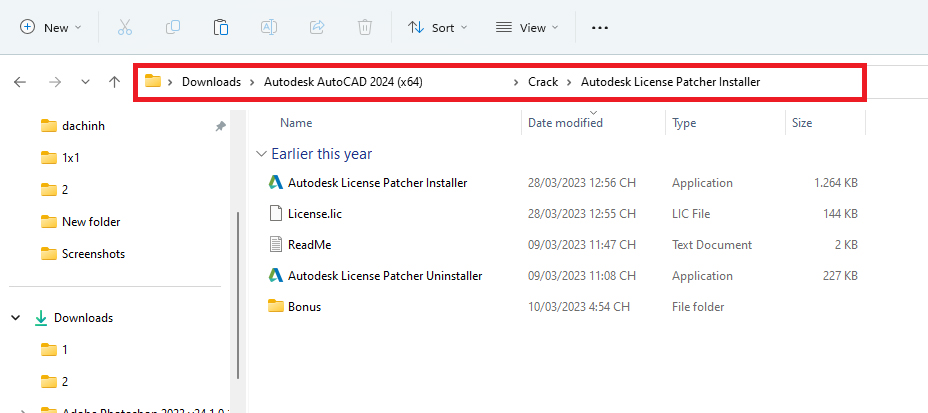Select Autodesk License Patcher Installer application icon

276,183
